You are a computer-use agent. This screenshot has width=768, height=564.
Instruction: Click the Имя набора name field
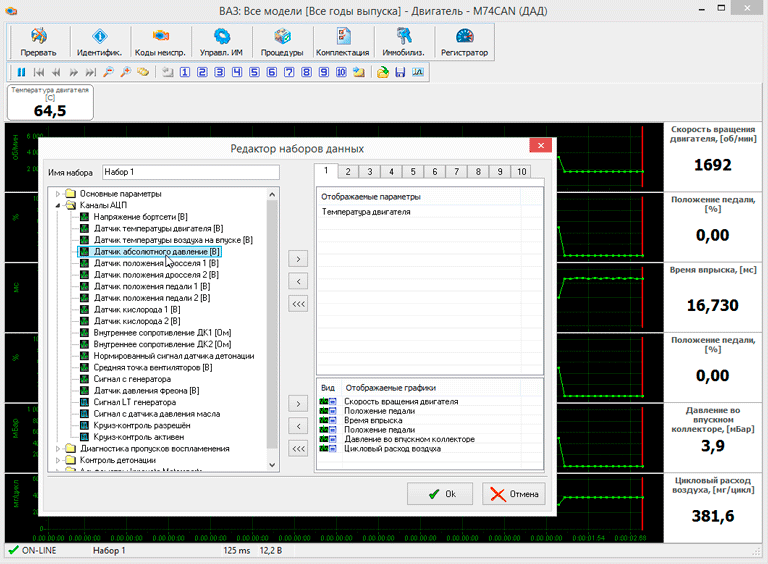tap(190, 172)
